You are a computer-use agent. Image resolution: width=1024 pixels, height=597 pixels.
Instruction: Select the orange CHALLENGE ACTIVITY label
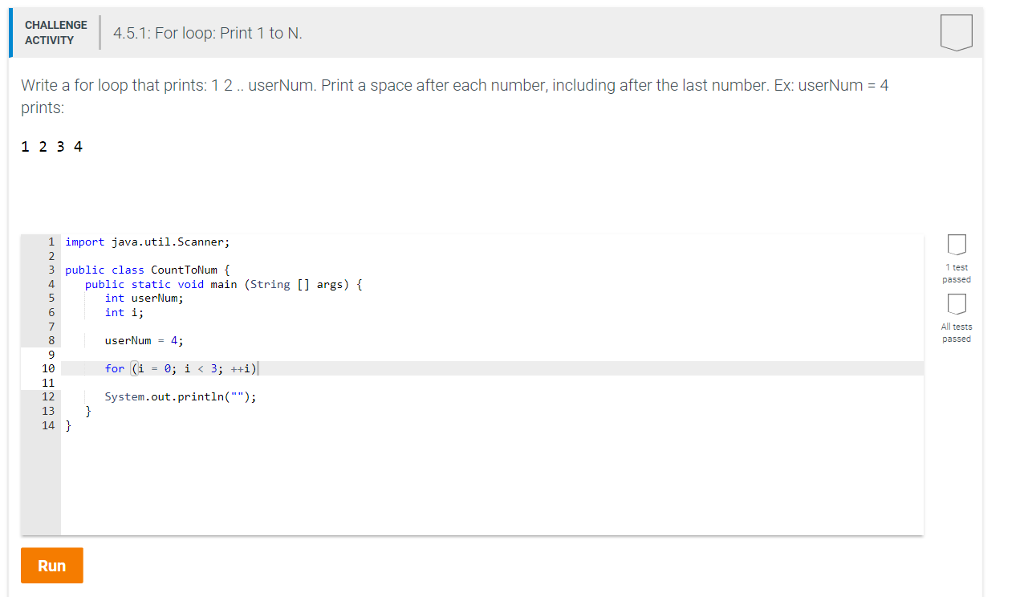pos(56,31)
